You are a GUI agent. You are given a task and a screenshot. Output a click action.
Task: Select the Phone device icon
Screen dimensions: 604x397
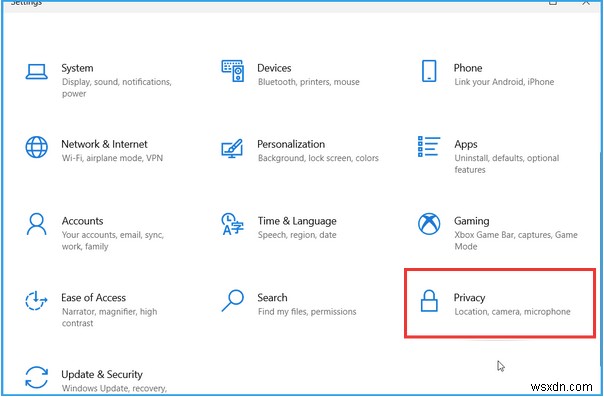click(429, 71)
